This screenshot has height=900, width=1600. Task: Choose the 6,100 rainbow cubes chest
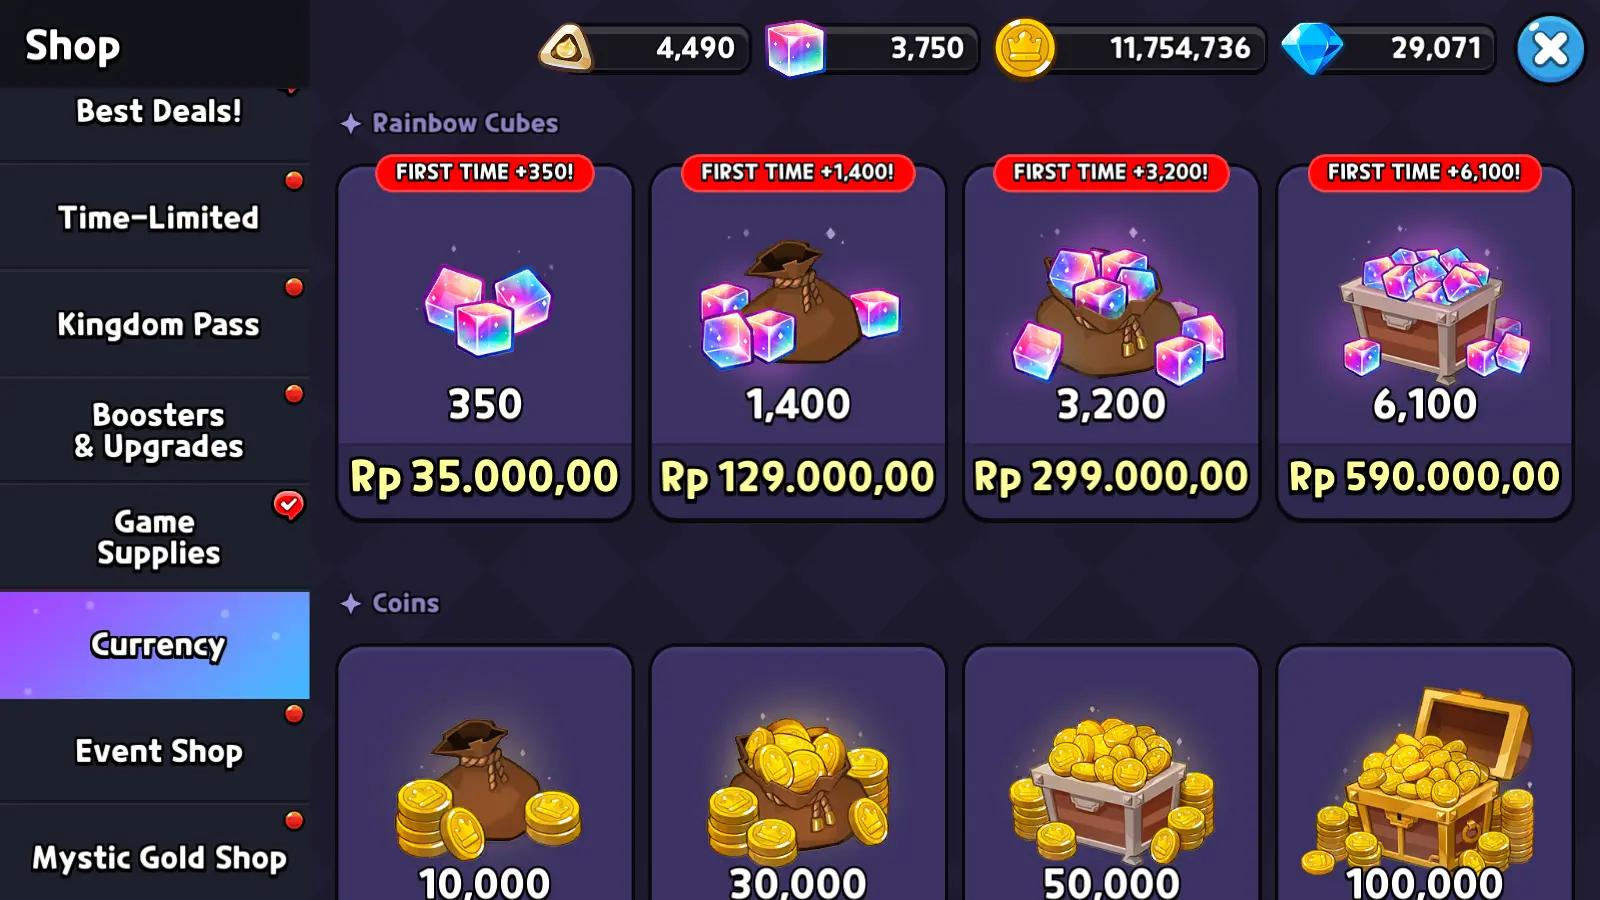click(x=1424, y=341)
